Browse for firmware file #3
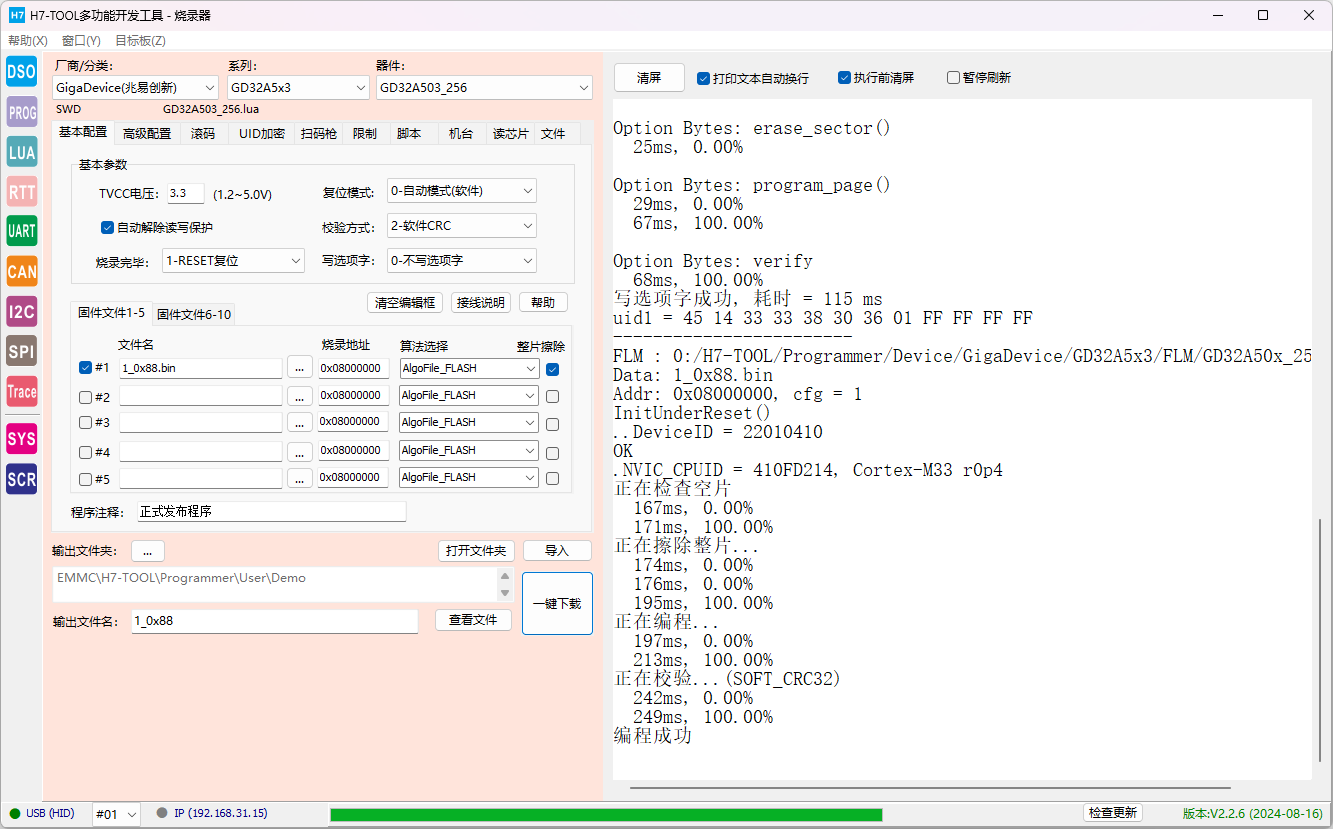 [x=300, y=423]
